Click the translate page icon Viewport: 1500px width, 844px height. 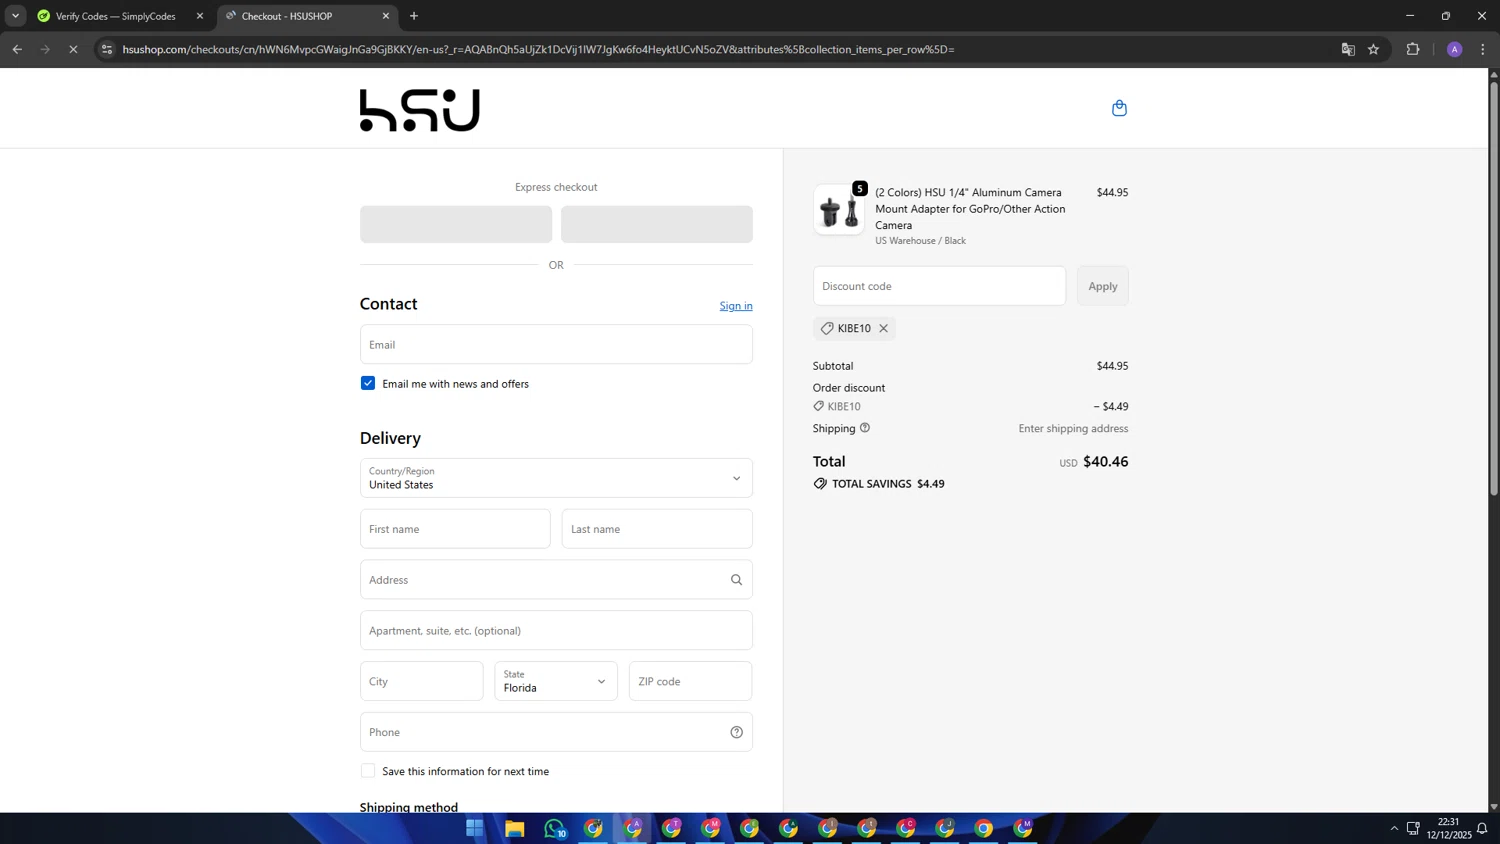click(x=1348, y=49)
